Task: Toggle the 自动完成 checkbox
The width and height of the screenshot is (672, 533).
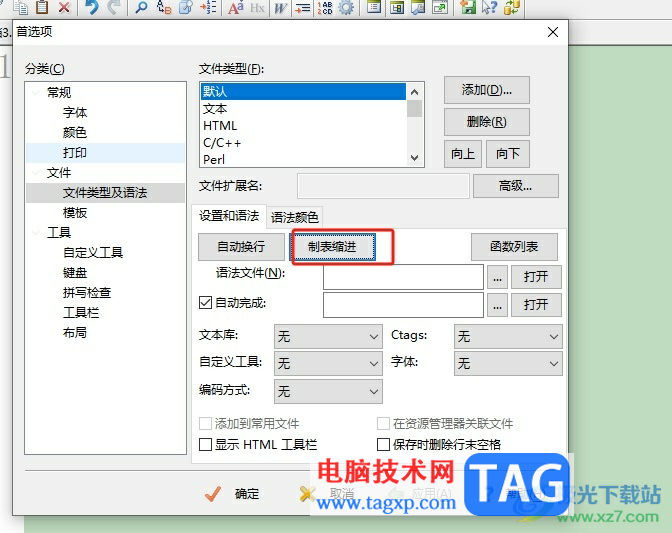Action: 205,302
